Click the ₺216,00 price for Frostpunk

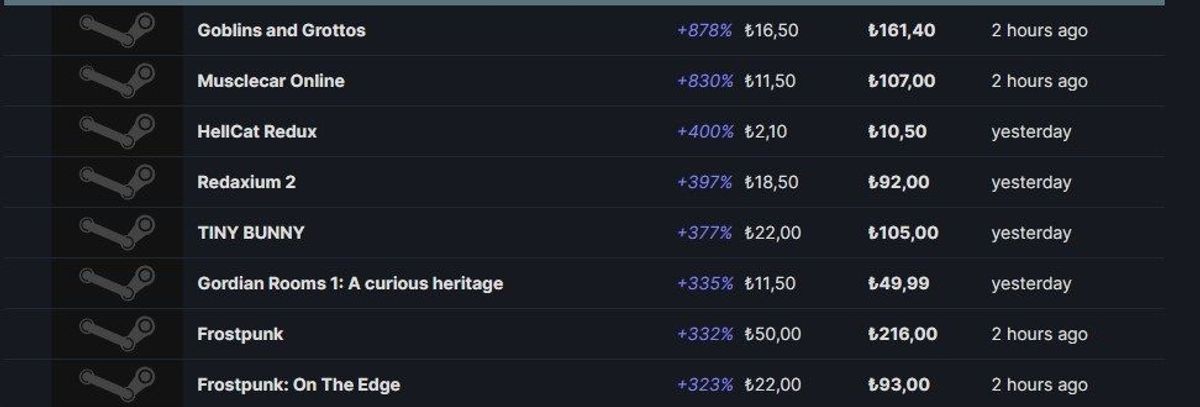[x=902, y=334]
